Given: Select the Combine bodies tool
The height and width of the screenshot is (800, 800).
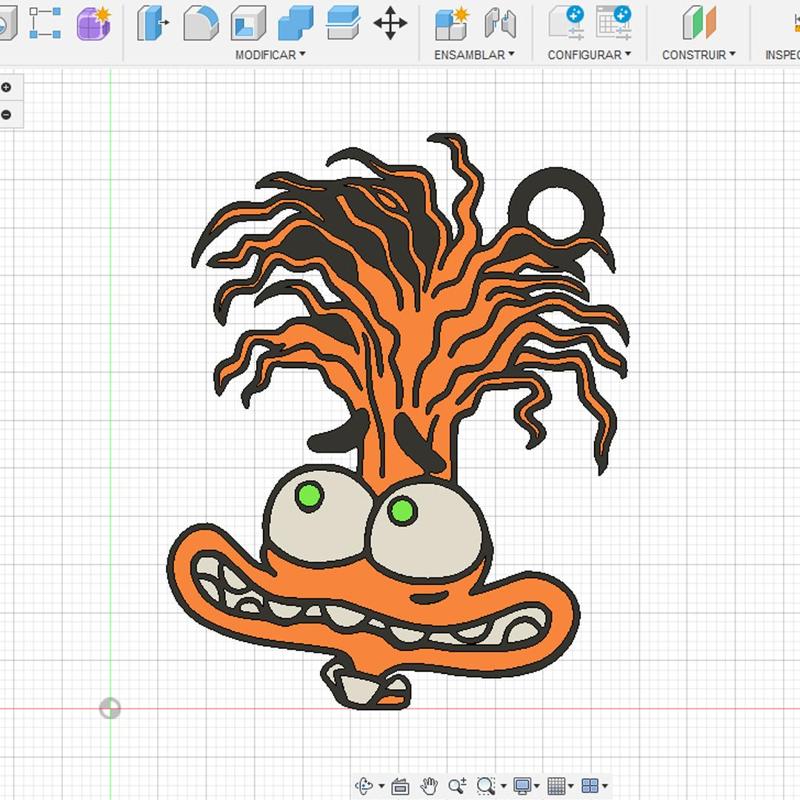Looking at the screenshot, I should [x=296, y=23].
